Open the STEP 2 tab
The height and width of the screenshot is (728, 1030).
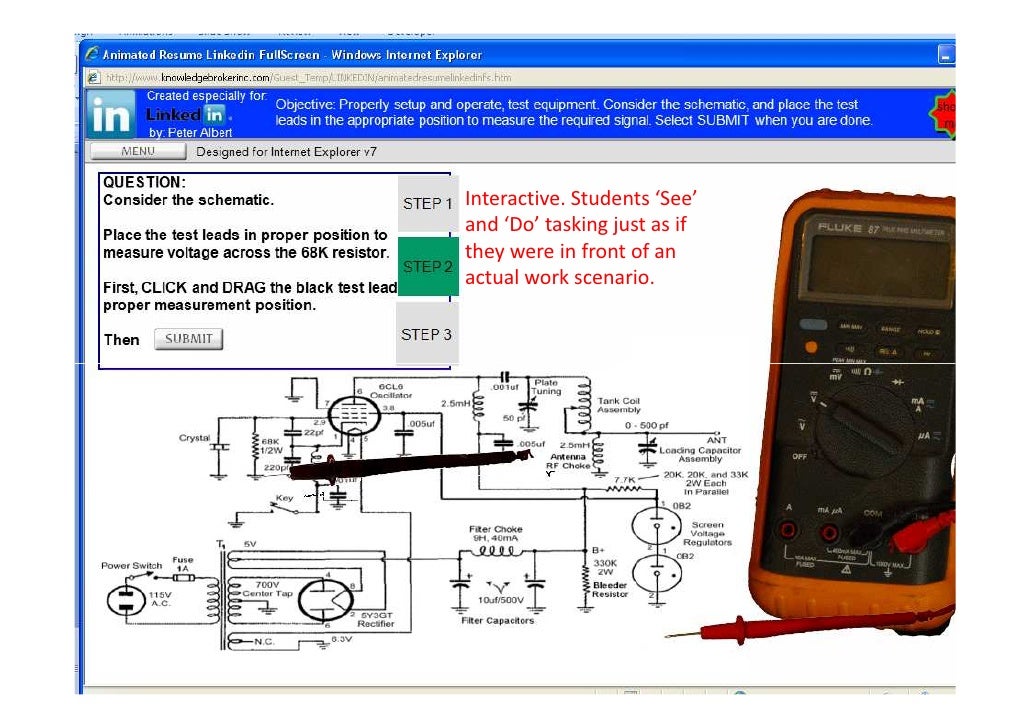tap(428, 266)
